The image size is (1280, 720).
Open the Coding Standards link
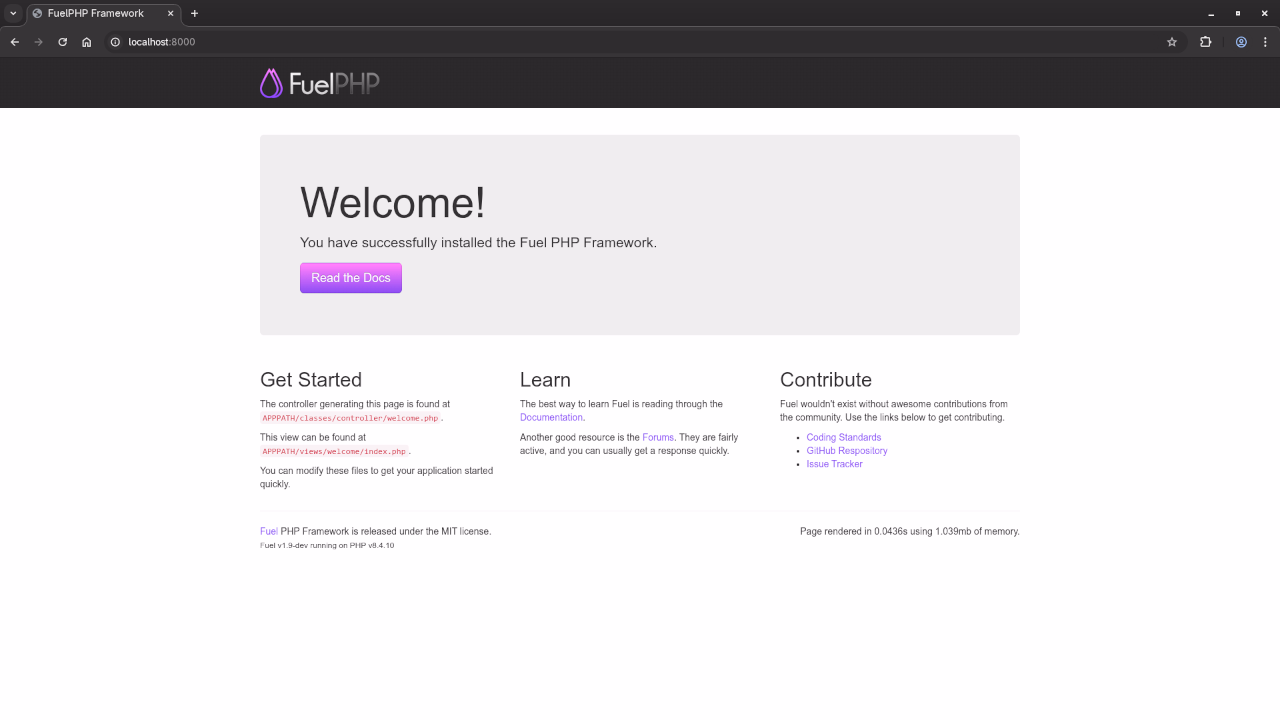pyautogui.click(x=844, y=437)
